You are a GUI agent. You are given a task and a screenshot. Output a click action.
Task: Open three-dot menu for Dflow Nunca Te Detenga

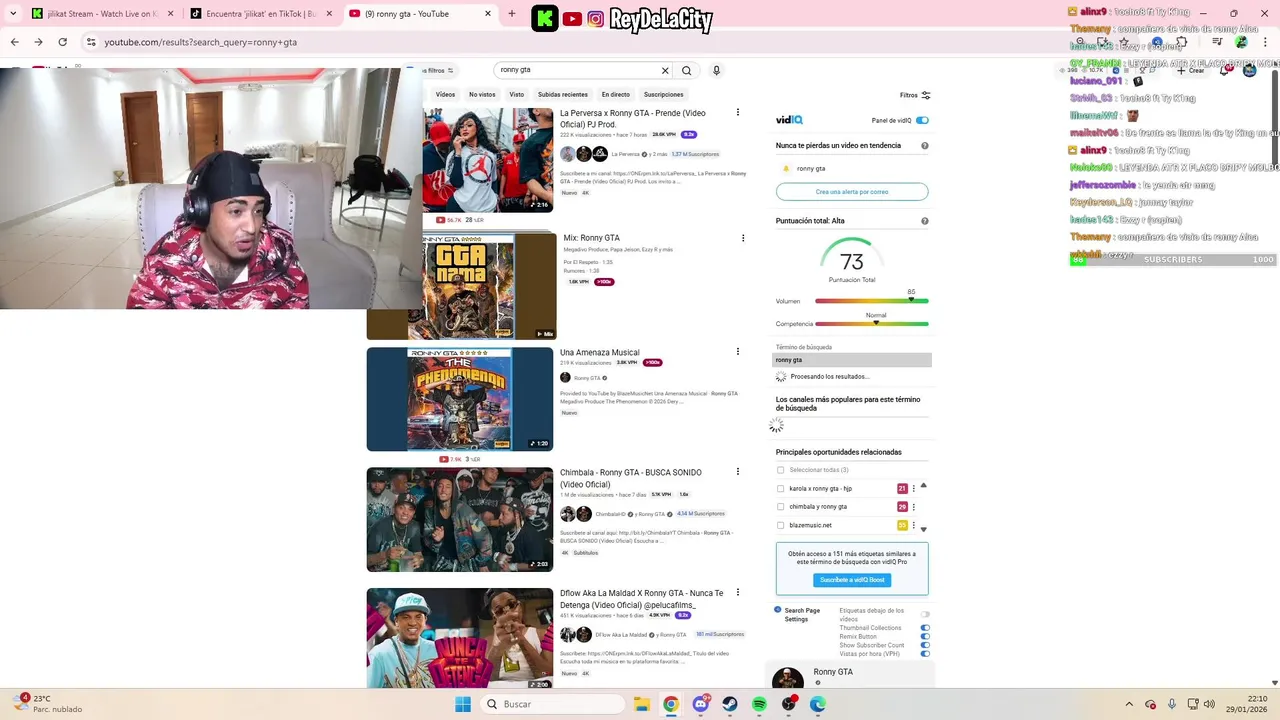click(x=738, y=593)
